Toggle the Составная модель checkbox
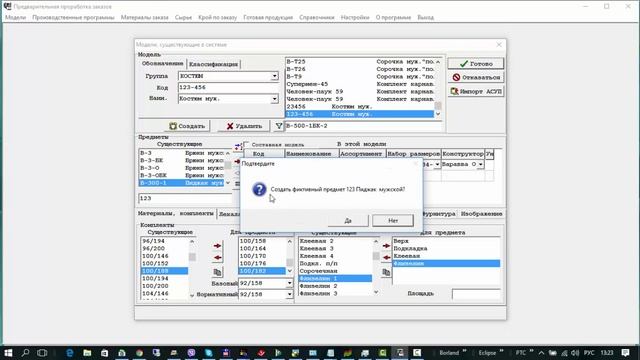Screen dimensions: 640x360 pos(247,144)
